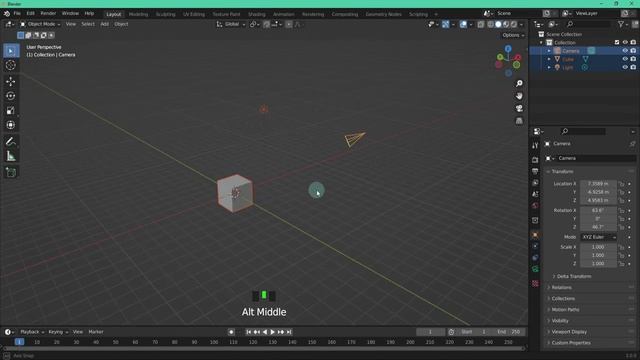
Task: Toggle Location X lock icon
Action: (x=621, y=184)
